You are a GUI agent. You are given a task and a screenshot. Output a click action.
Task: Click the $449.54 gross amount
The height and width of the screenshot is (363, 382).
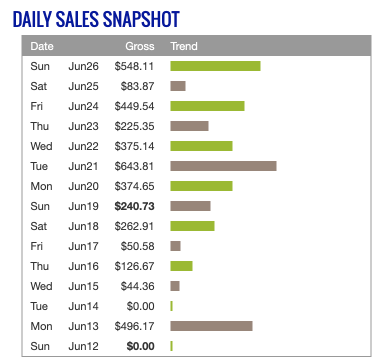[x=134, y=106]
